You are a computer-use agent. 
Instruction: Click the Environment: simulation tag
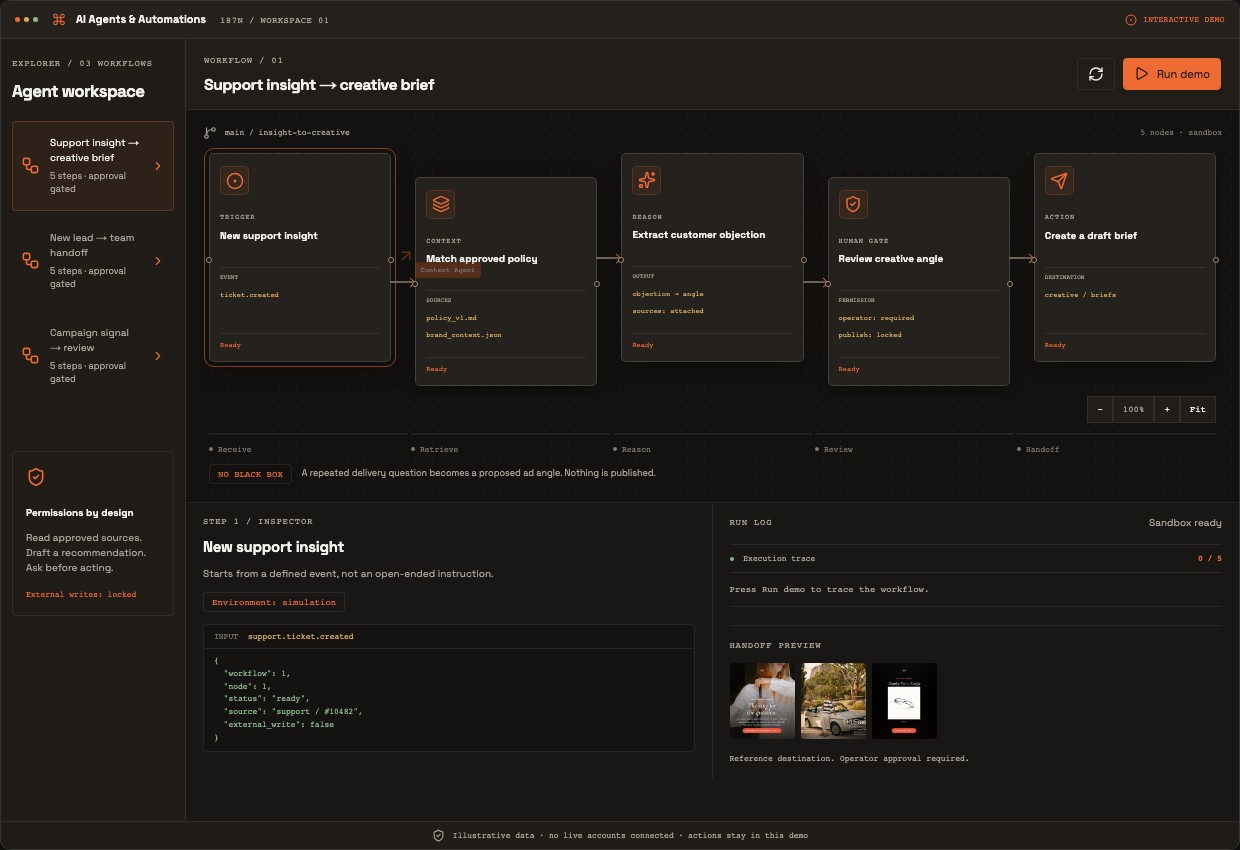click(274, 602)
